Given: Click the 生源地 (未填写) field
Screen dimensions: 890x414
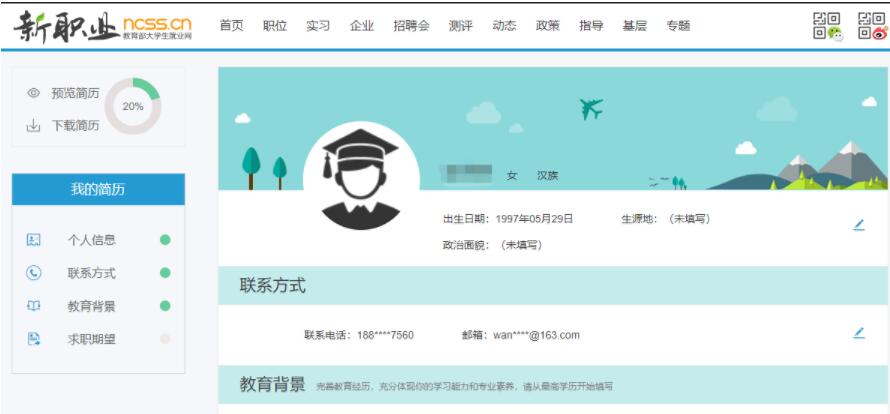Looking at the screenshot, I should point(666,219).
